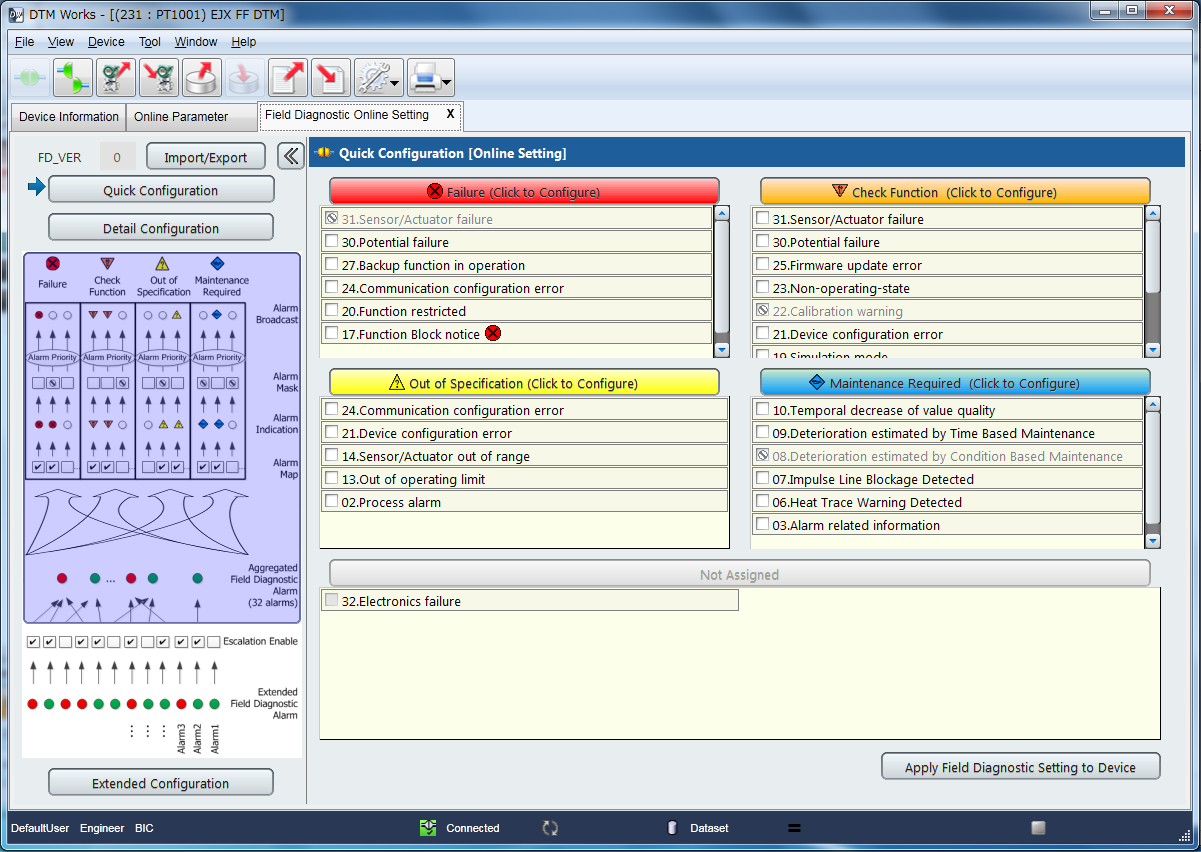The image size is (1201, 852).
Task: Click the disconnect device toolbar icon
Action: (73, 77)
